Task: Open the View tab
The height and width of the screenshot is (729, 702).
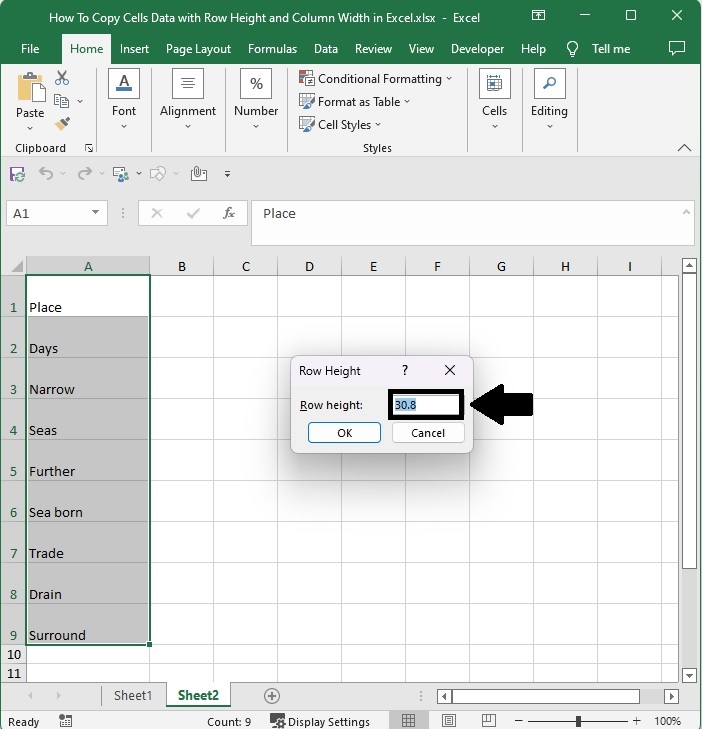Action: (x=421, y=48)
